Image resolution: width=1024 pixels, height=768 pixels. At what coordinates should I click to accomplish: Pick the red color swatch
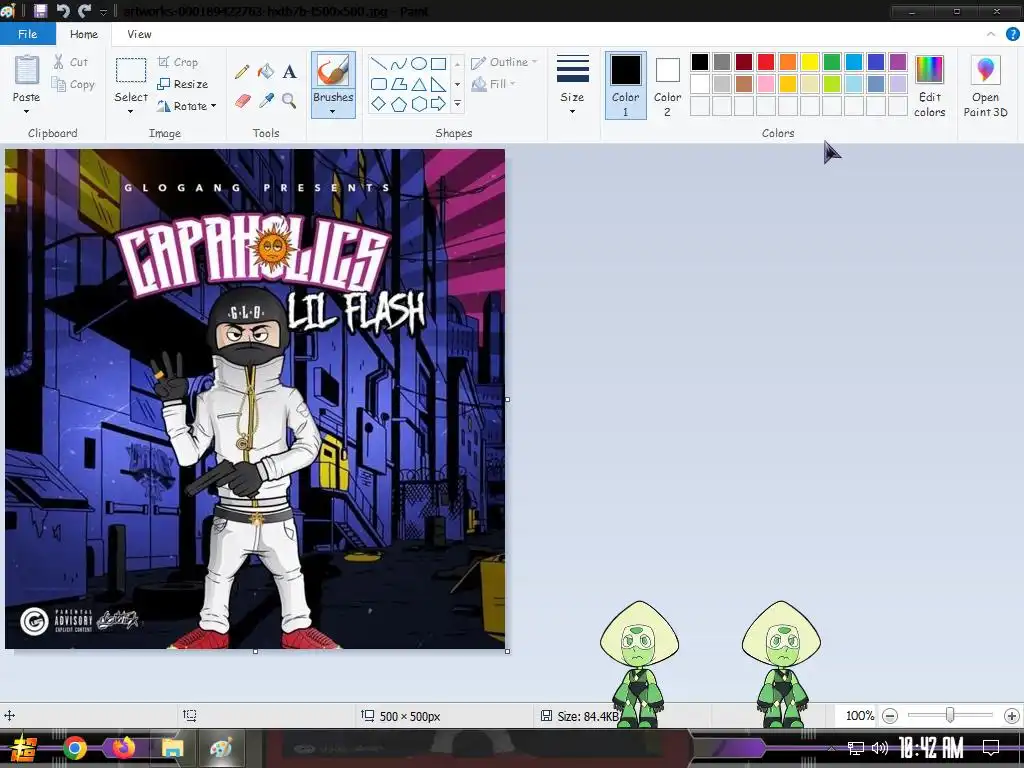tap(765, 62)
